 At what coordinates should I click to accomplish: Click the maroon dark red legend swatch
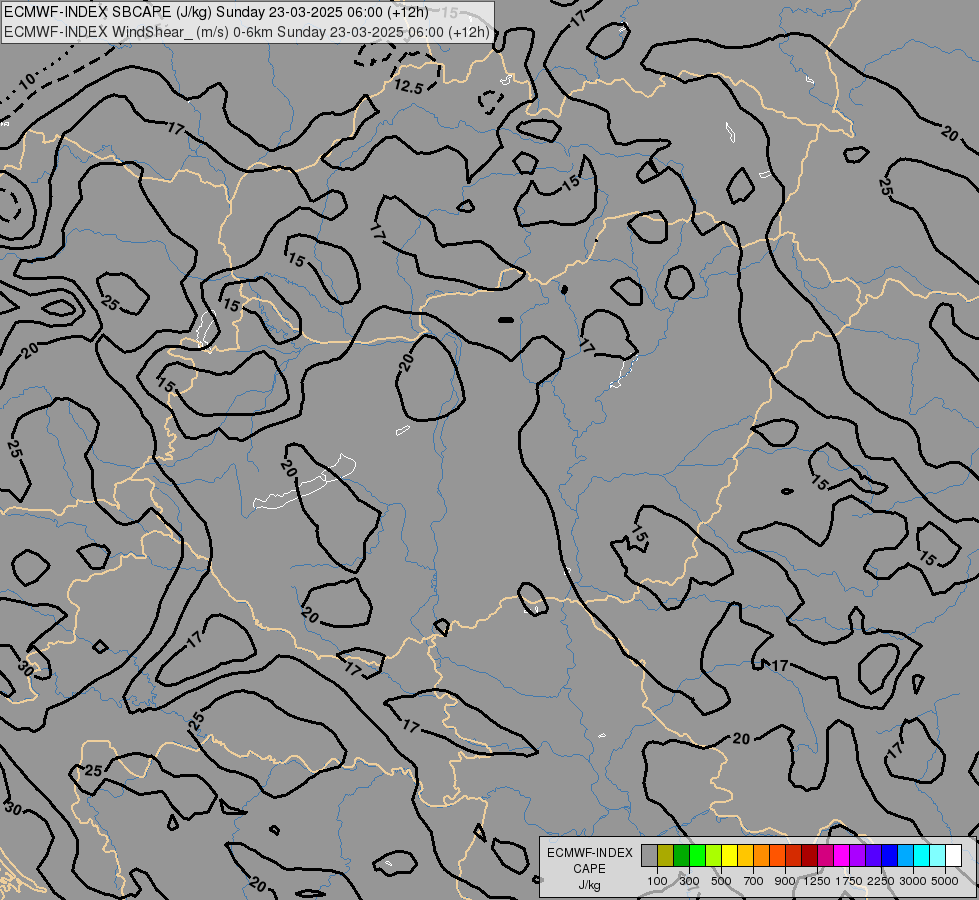tap(809, 856)
